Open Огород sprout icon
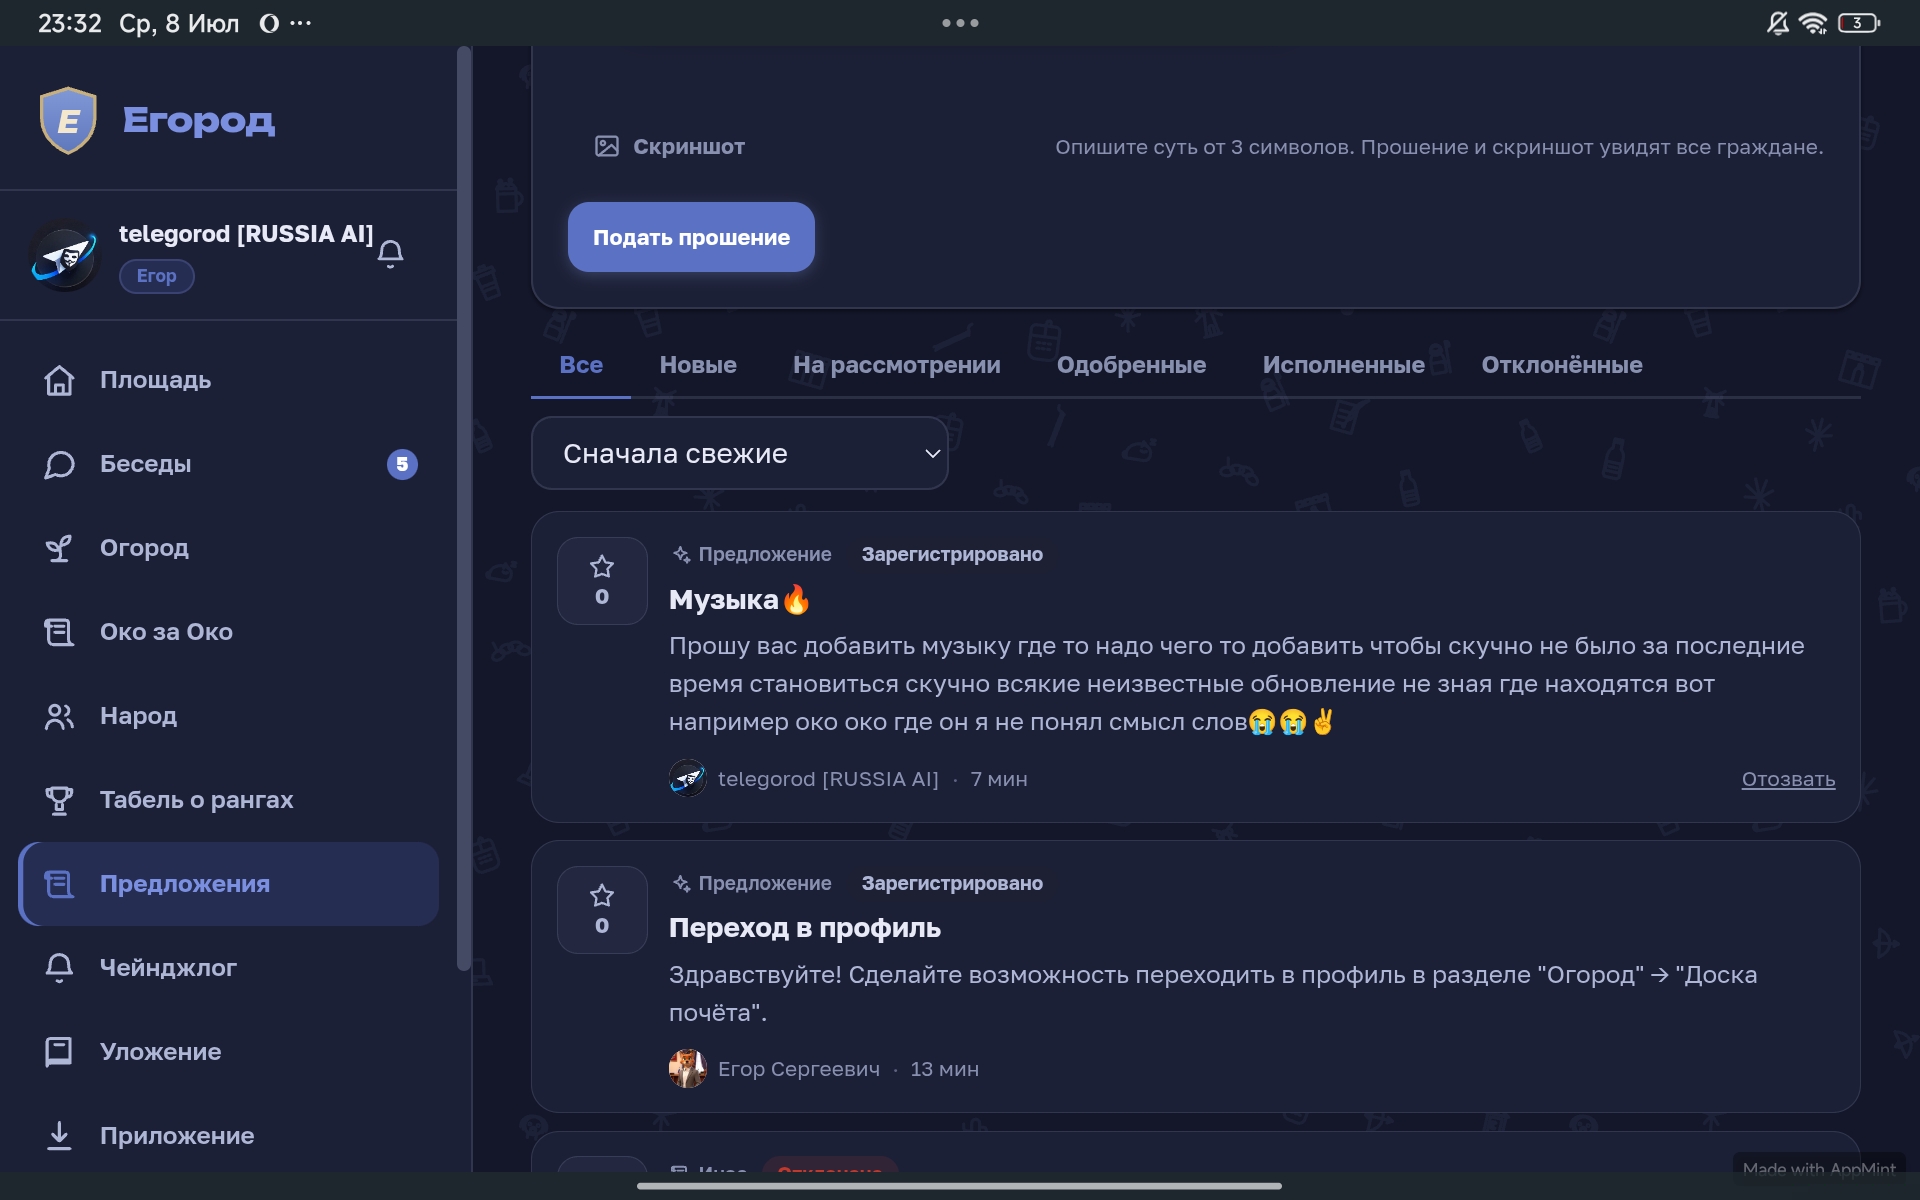 coord(59,548)
